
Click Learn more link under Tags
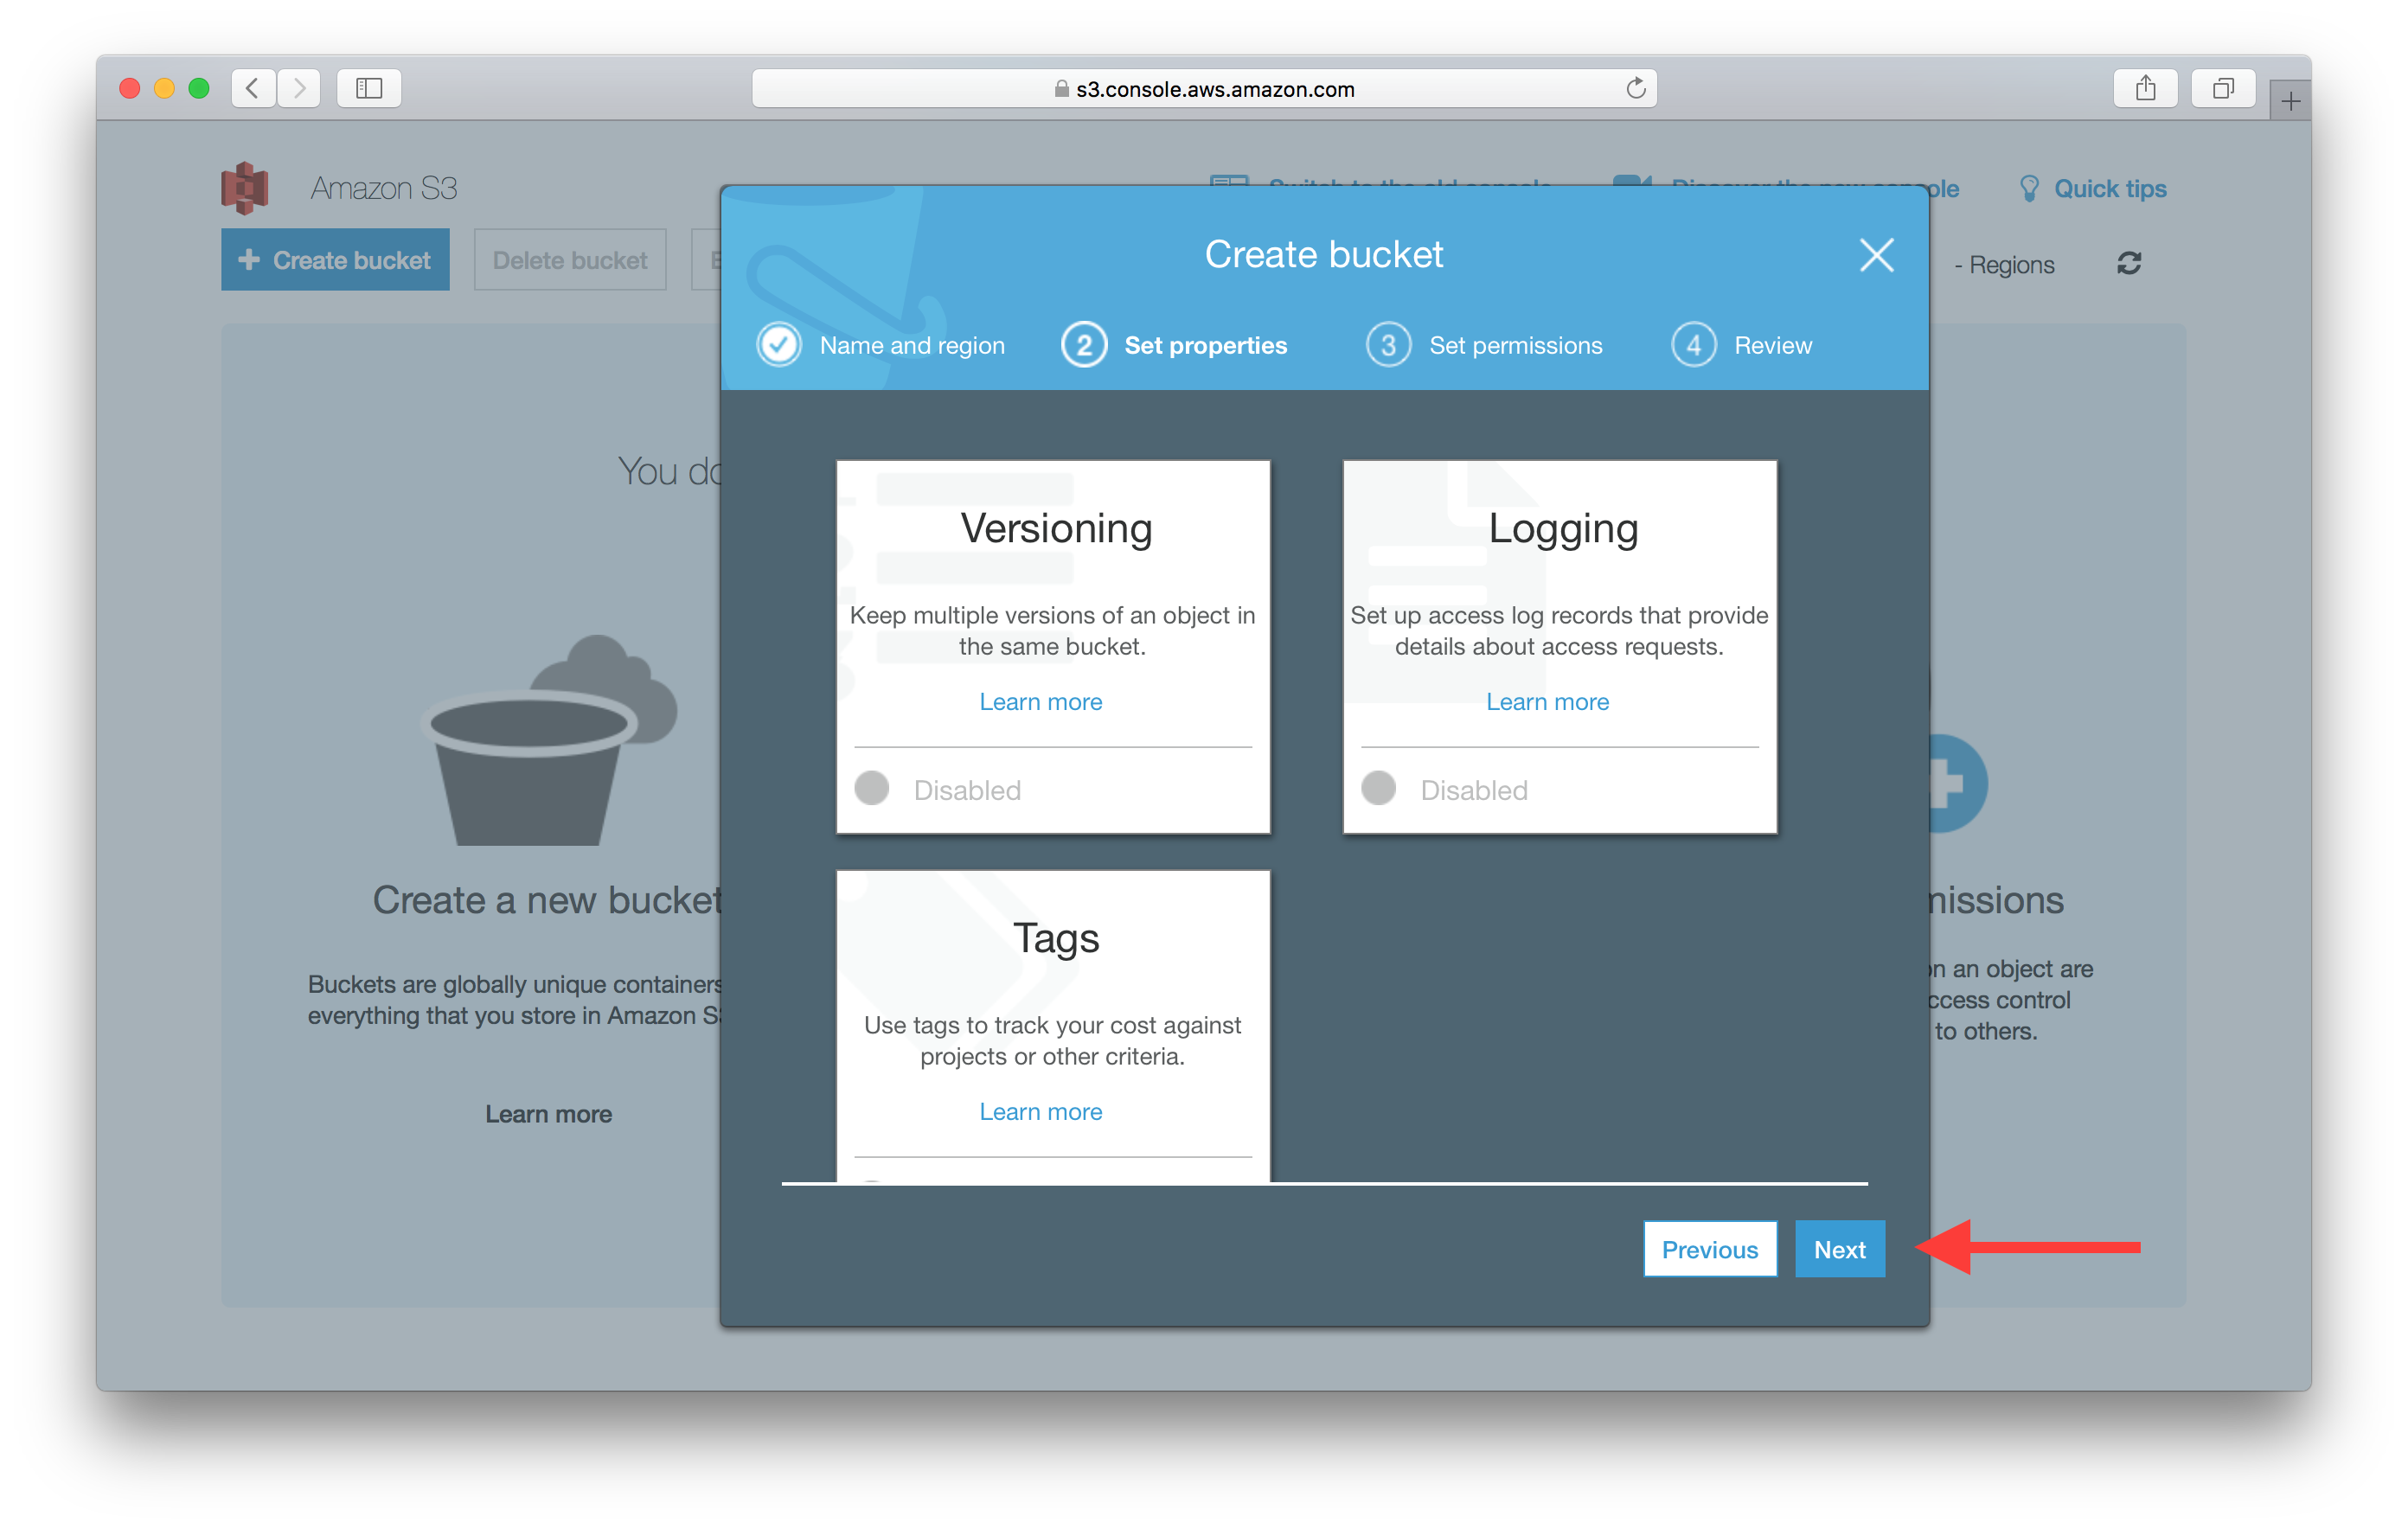point(1041,1111)
